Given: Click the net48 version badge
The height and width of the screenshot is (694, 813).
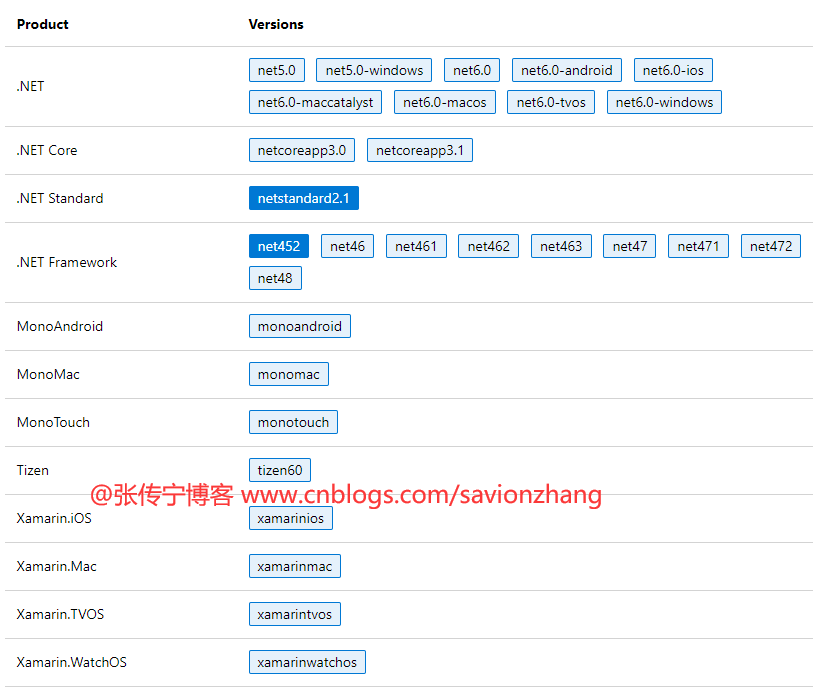Looking at the screenshot, I should click(x=275, y=278).
